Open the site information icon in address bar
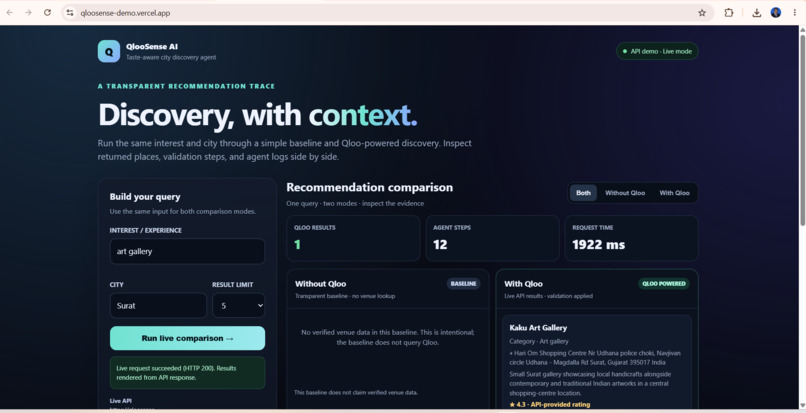Image resolution: width=806 pixels, height=413 pixels. pyautogui.click(x=70, y=13)
